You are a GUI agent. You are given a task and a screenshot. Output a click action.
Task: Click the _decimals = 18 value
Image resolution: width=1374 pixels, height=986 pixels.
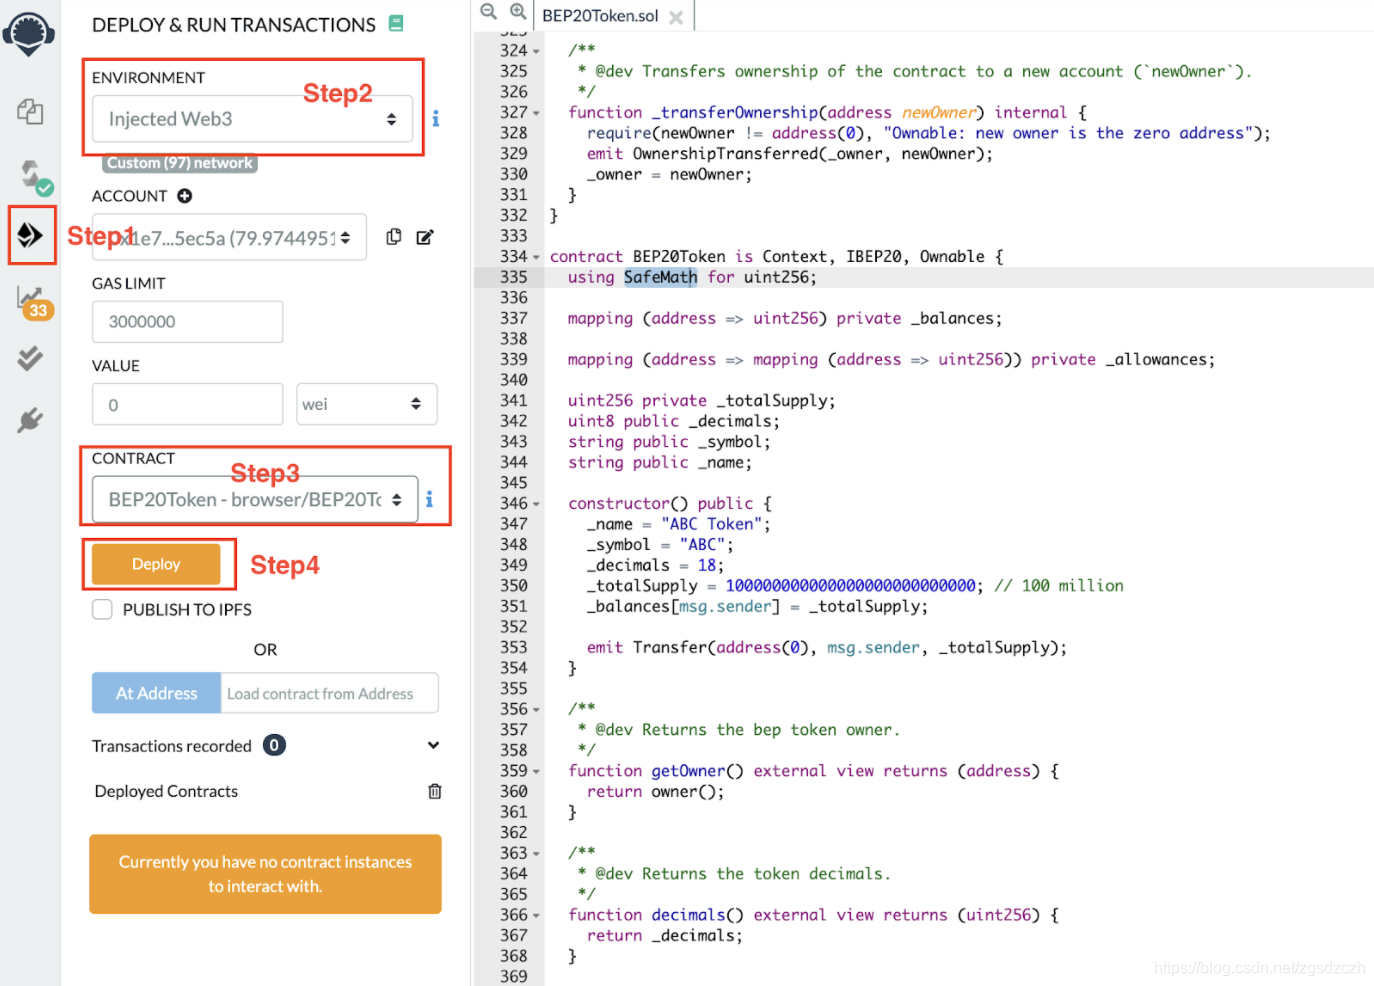(706, 565)
